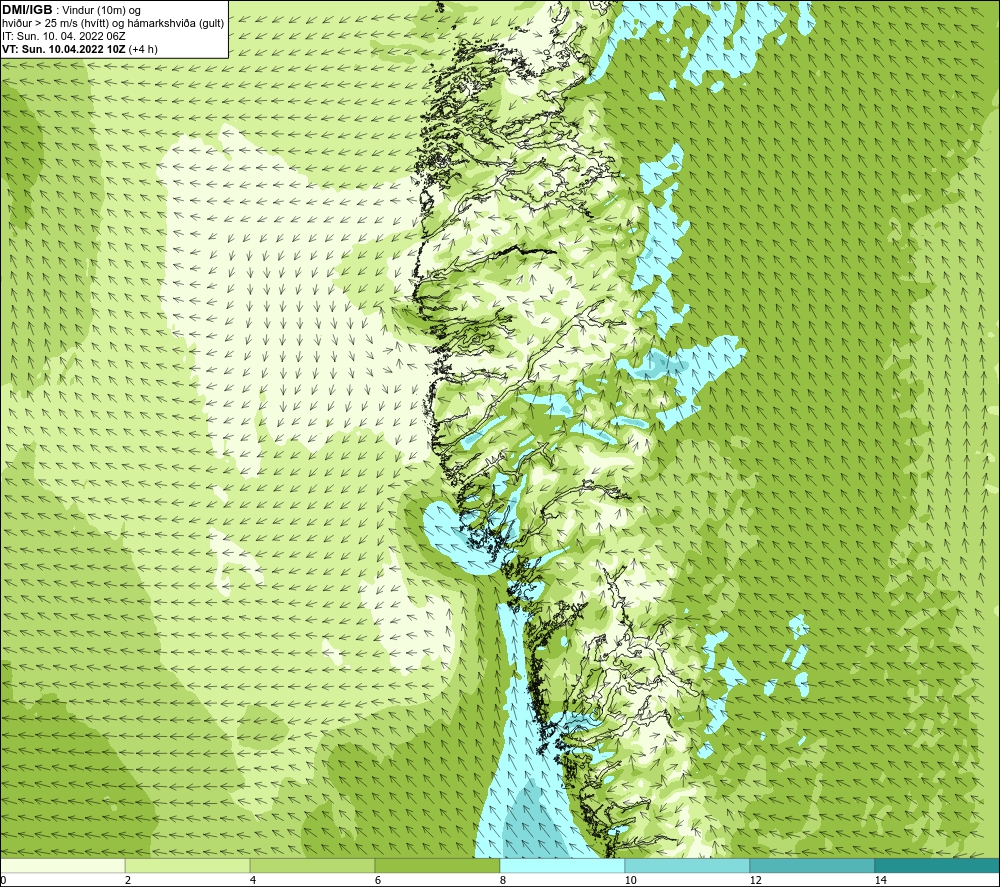
Task: Click the 6–8 m/s dark green legend swatch
Action: [437, 866]
